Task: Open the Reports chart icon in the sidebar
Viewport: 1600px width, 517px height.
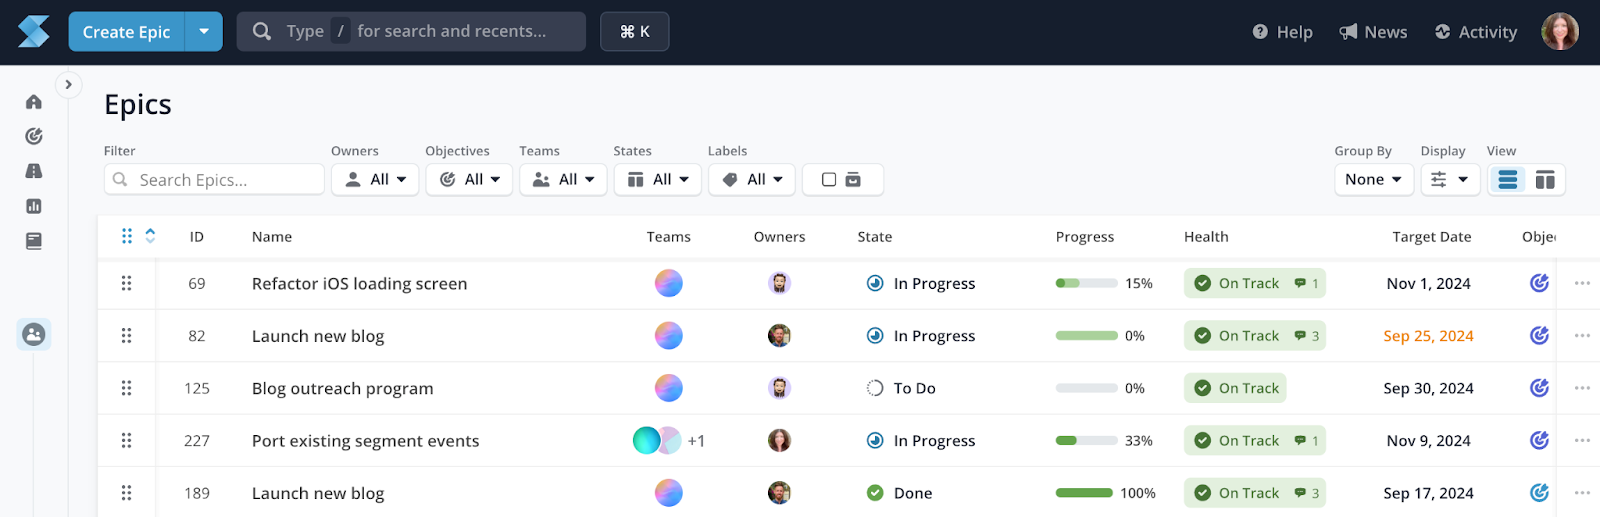Action: 34,206
